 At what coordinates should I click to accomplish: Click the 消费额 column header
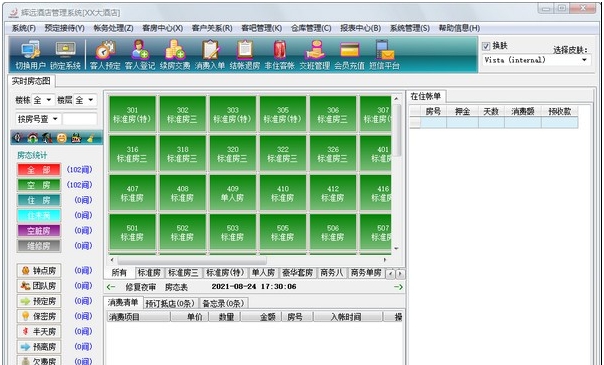(523, 112)
